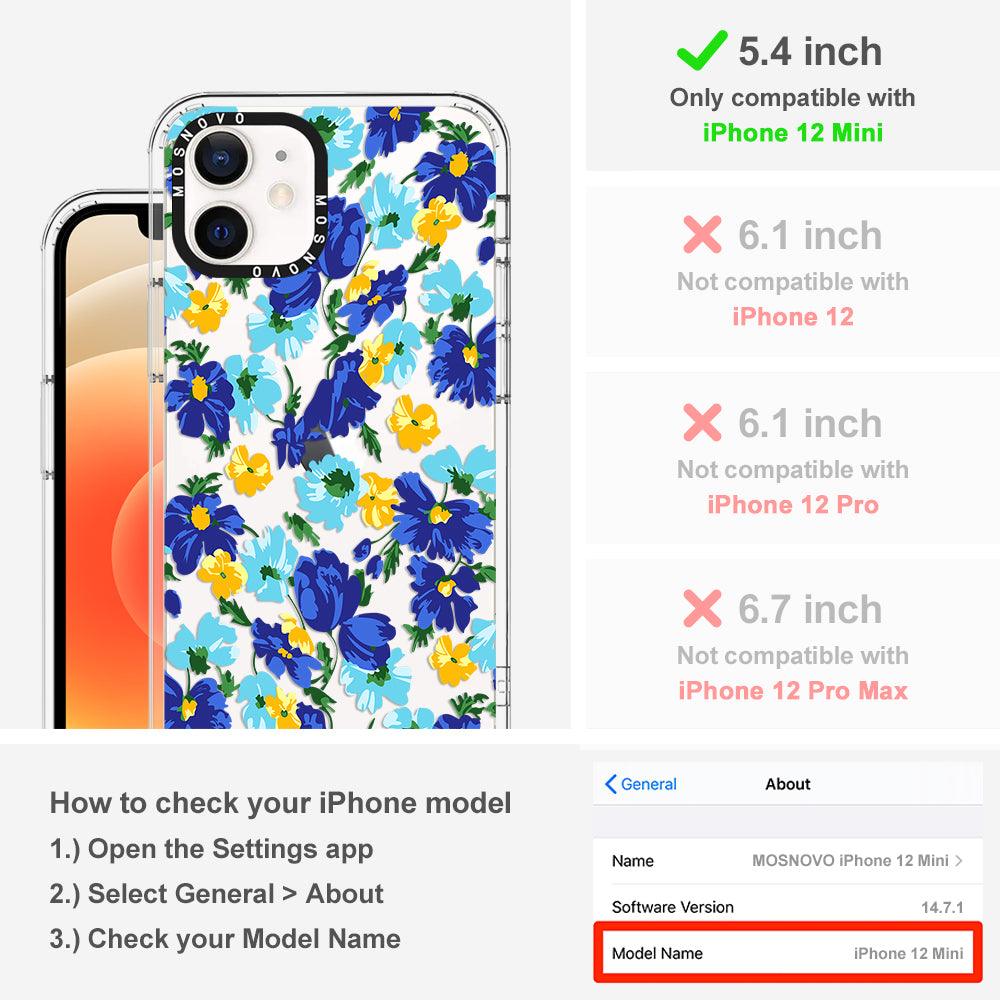
Task: Click the iPhone 12 Mini model name value
Action: pyautogui.click(x=908, y=953)
